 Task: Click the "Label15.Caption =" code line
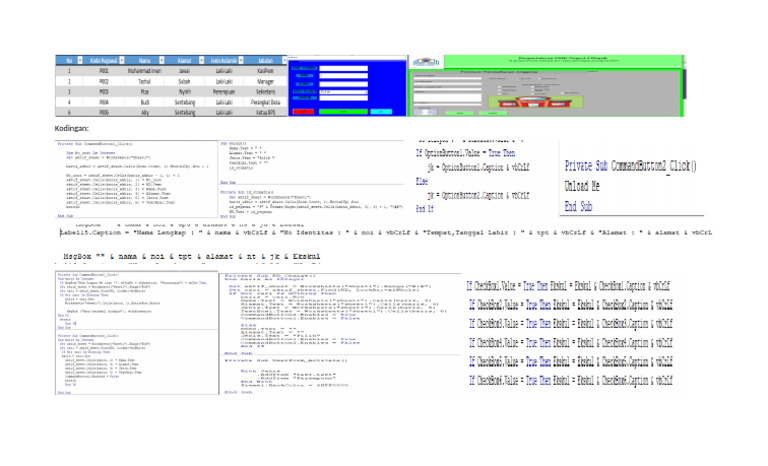click(385, 233)
